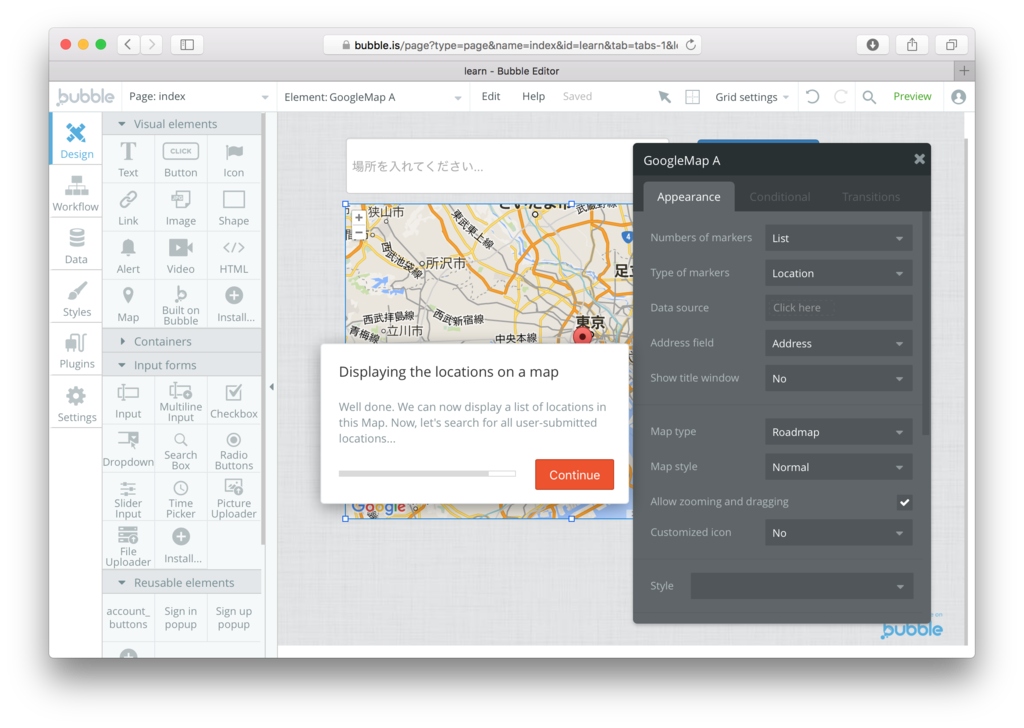The image size is (1024, 728).
Task: Click the Continue button
Action: [x=574, y=475]
